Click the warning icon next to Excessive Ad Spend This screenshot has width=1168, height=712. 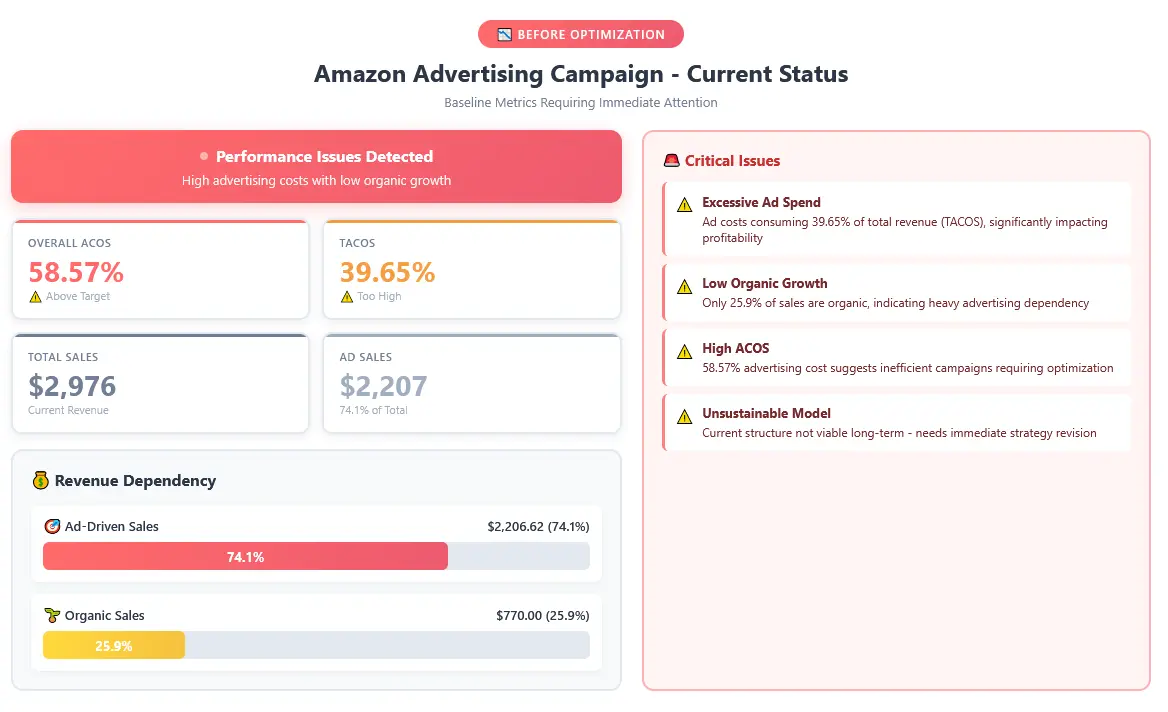pos(684,204)
